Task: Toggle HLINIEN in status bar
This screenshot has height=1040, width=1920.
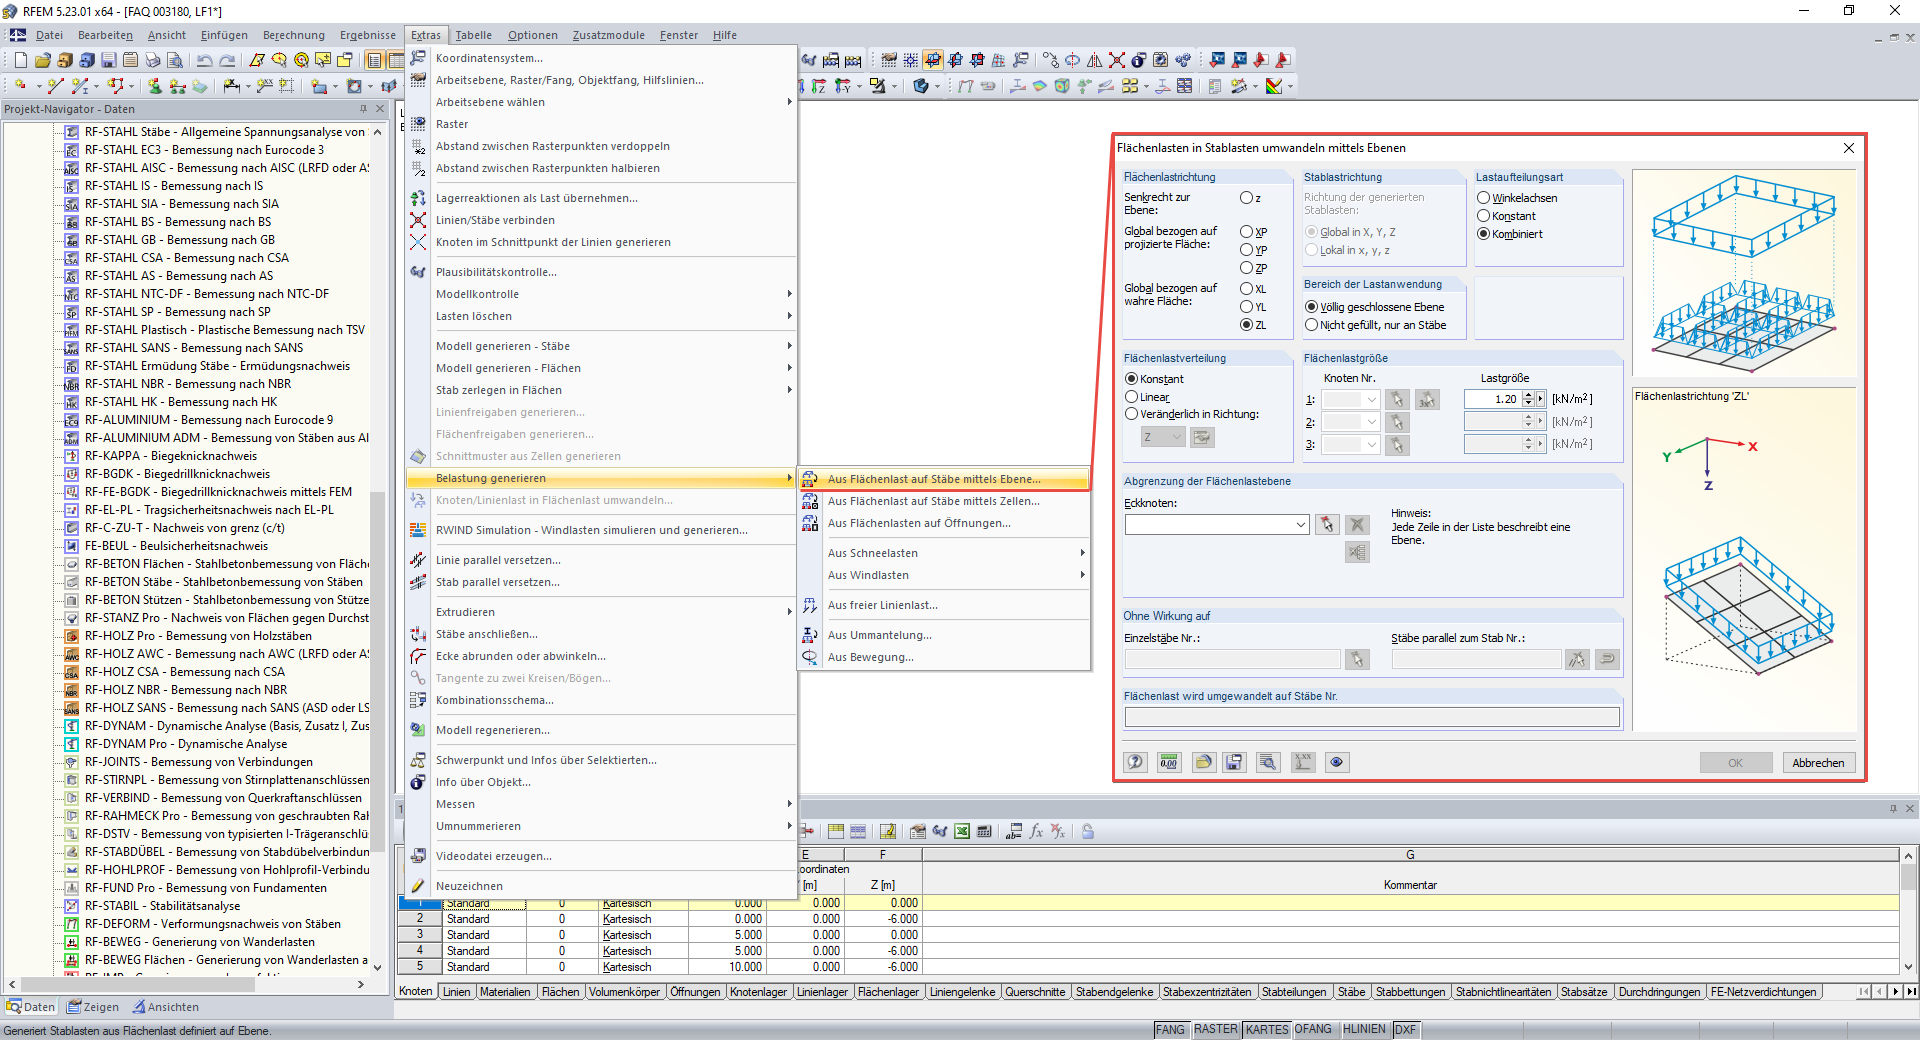Action: click(1364, 1029)
